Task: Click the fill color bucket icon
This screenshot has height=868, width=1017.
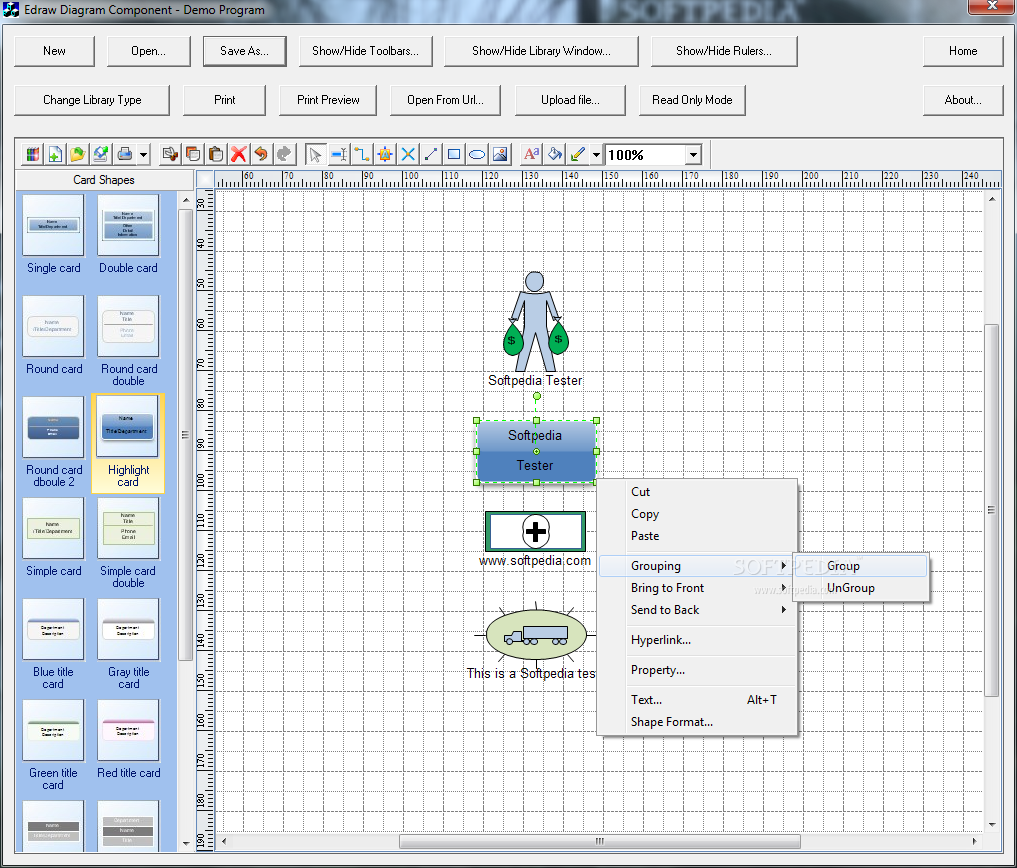Action: (x=555, y=154)
